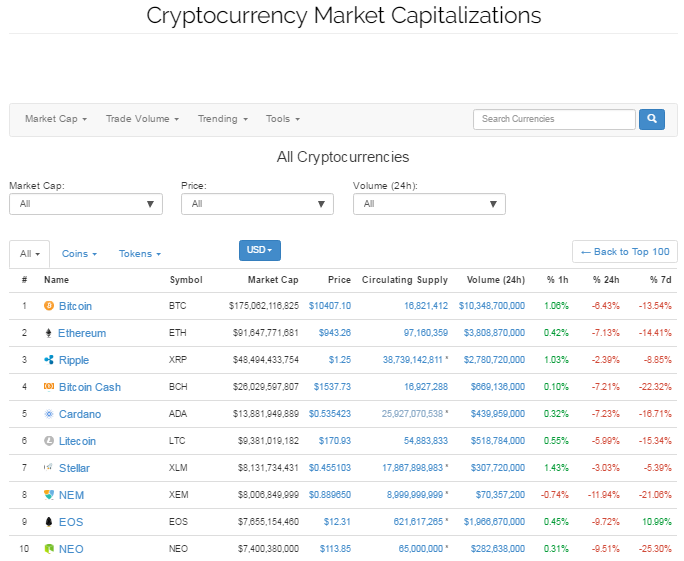
Task: Switch to the Tokens tab
Action: coord(139,254)
